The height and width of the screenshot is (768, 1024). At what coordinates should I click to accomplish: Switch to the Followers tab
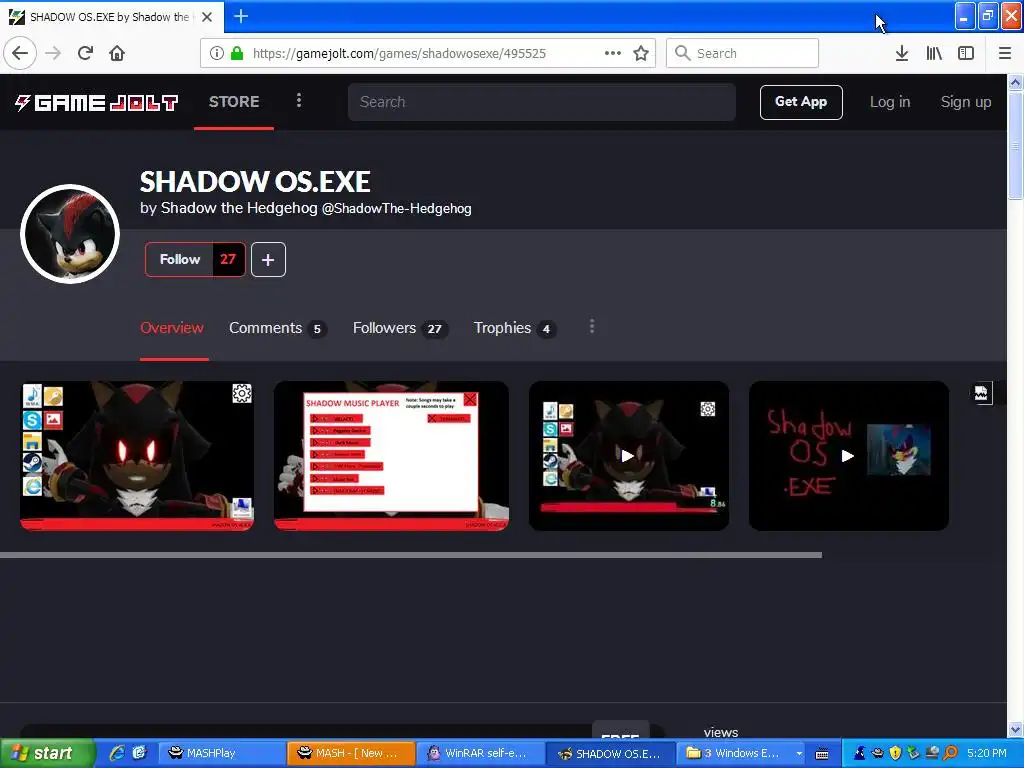click(x=400, y=328)
